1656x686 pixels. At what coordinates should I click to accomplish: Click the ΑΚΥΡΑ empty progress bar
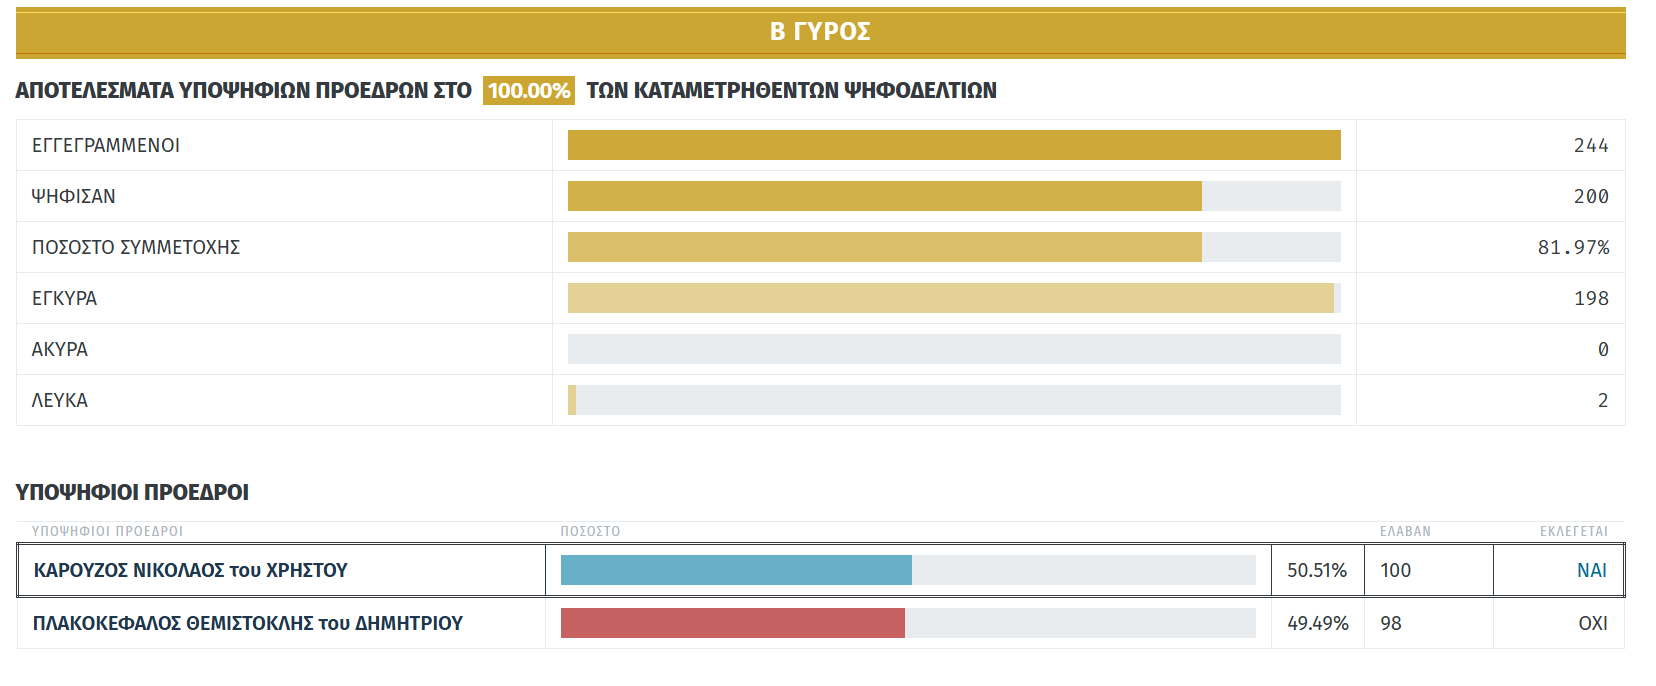tap(953, 349)
